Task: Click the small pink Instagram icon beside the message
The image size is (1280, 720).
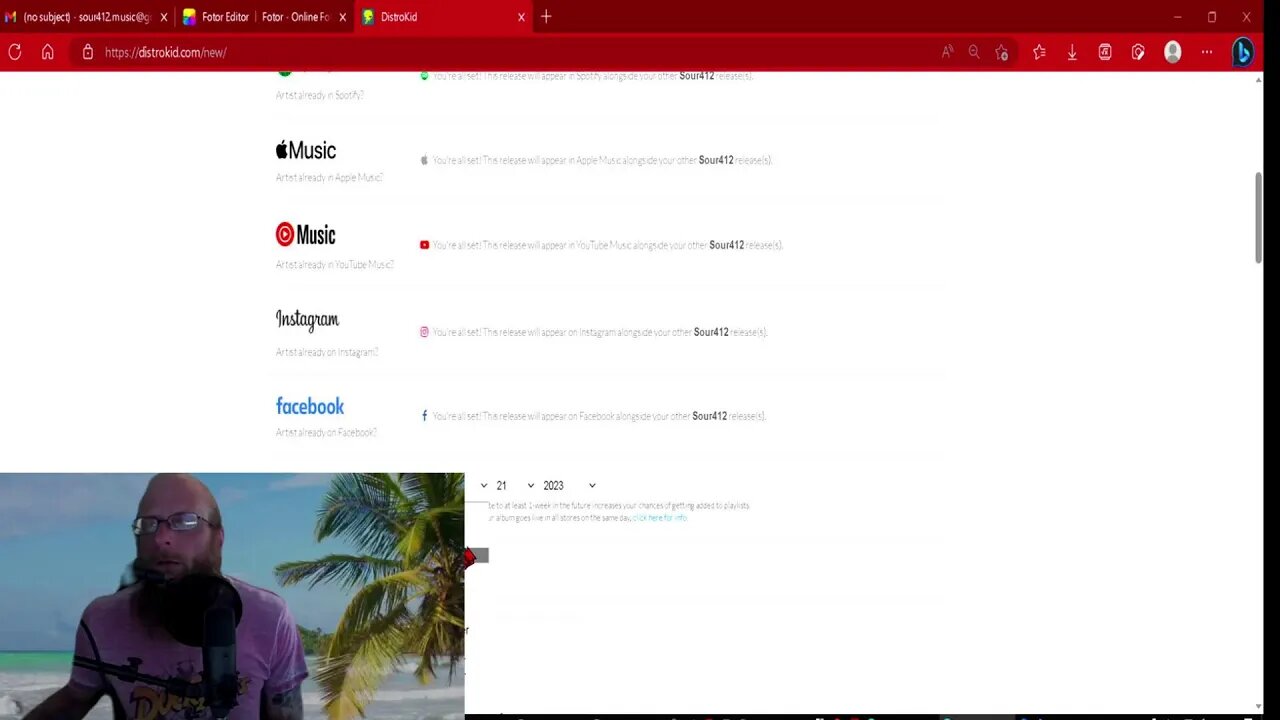Action: coord(424,332)
